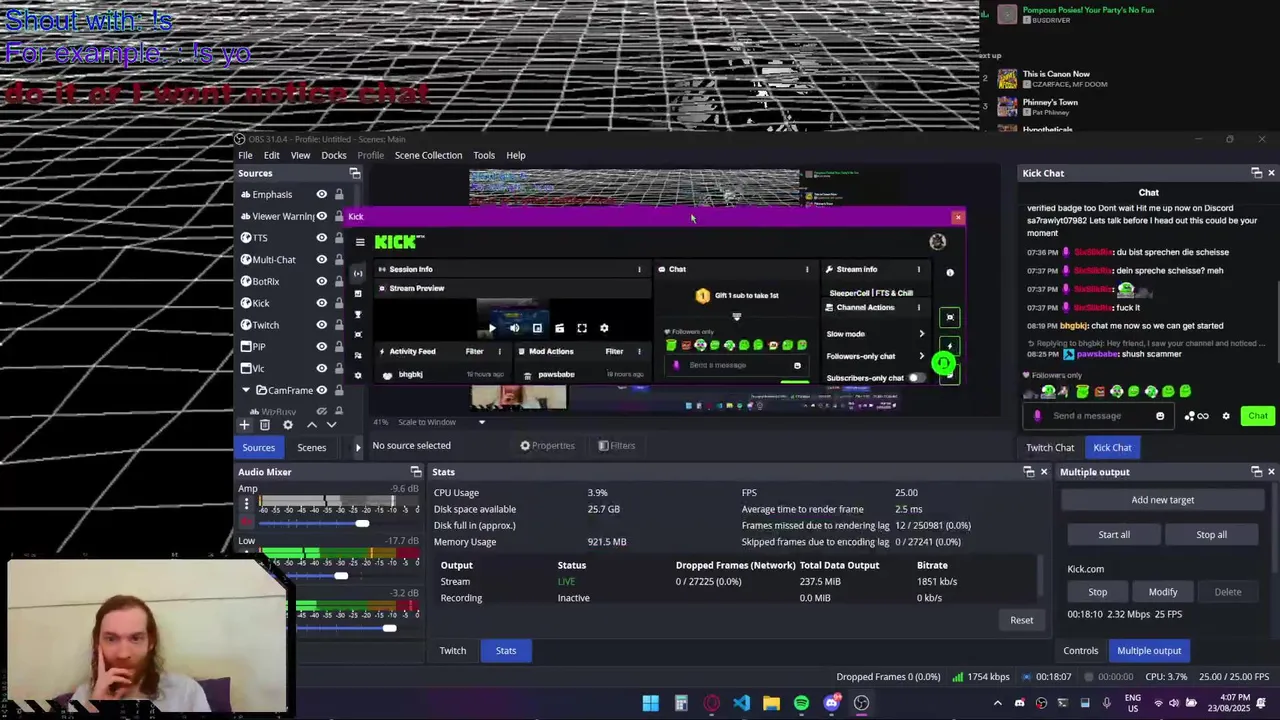The image size is (1280, 720).
Task: Open Kick sidebar trophy icon
Action: 358,314
